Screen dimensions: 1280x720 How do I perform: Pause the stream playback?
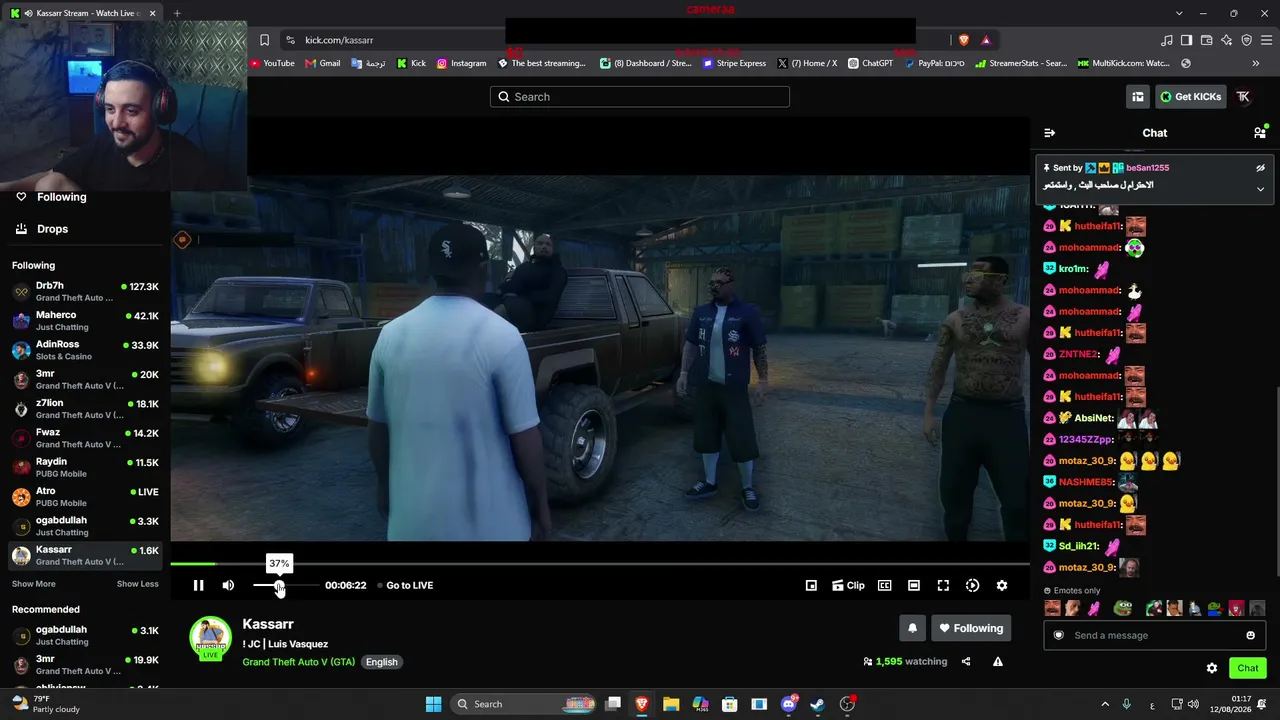(x=198, y=585)
